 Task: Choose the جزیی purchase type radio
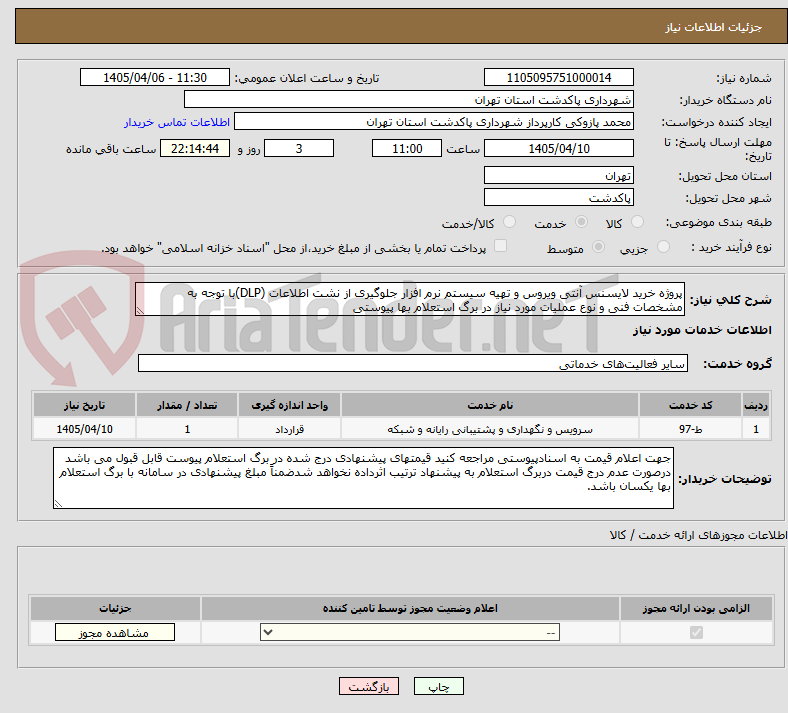coord(663,247)
